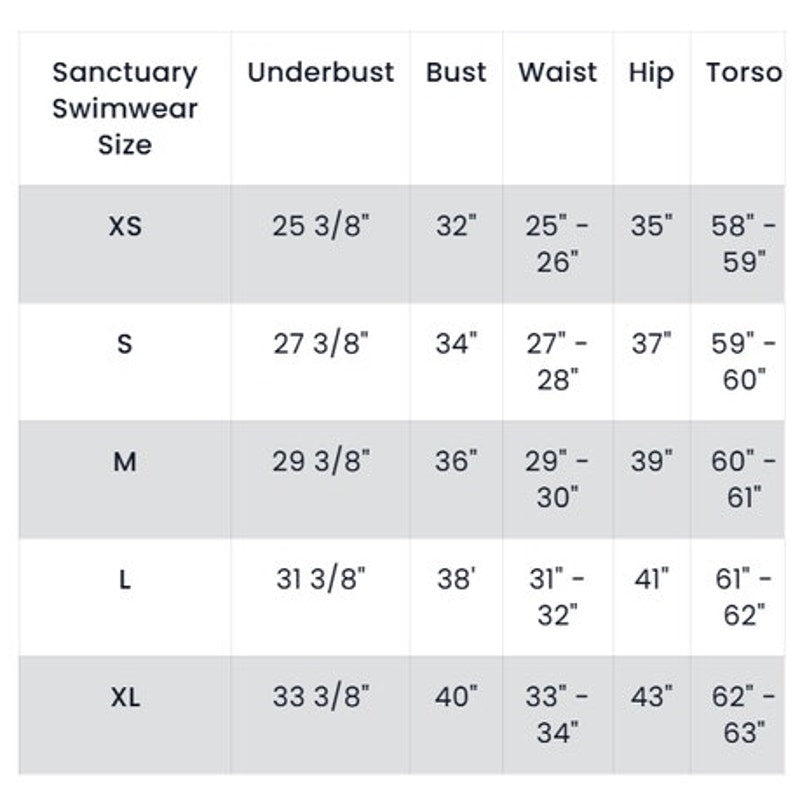Select the M size row label

tap(125, 462)
